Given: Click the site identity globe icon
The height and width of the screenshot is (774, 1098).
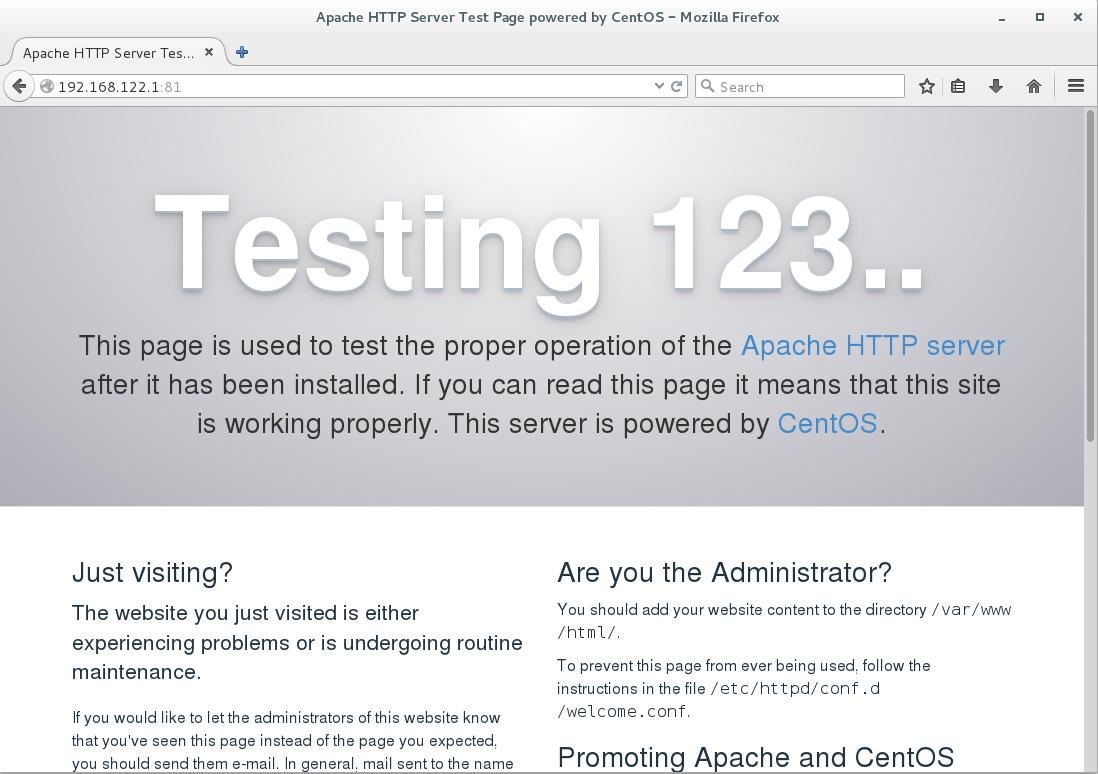Looking at the screenshot, I should 47,86.
